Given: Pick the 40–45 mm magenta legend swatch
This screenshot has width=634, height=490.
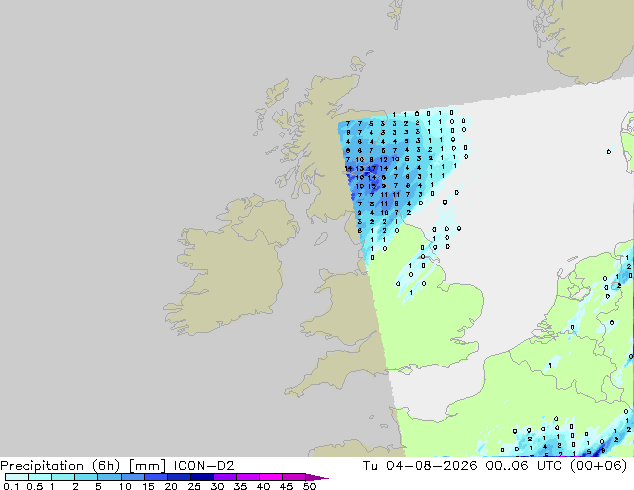Looking at the screenshot, I should [x=271, y=477].
